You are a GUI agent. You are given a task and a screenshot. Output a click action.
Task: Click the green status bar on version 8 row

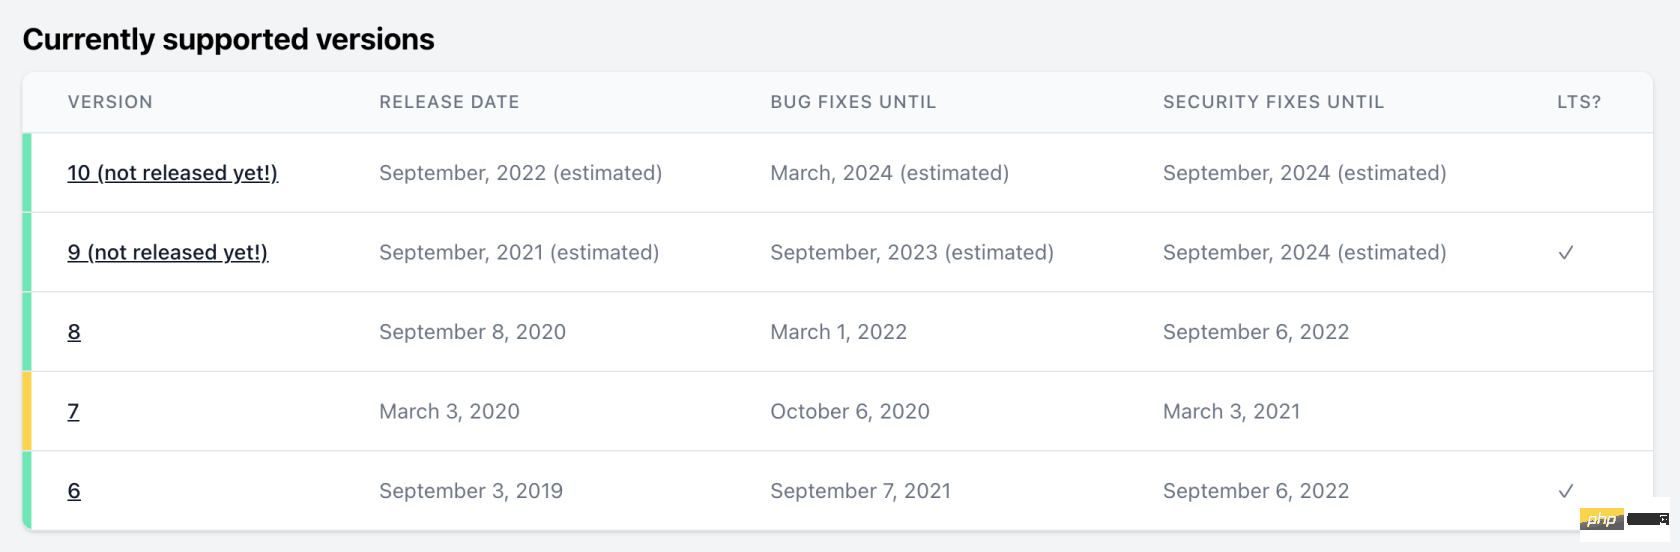pyautogui.click(x=27, y=332)
